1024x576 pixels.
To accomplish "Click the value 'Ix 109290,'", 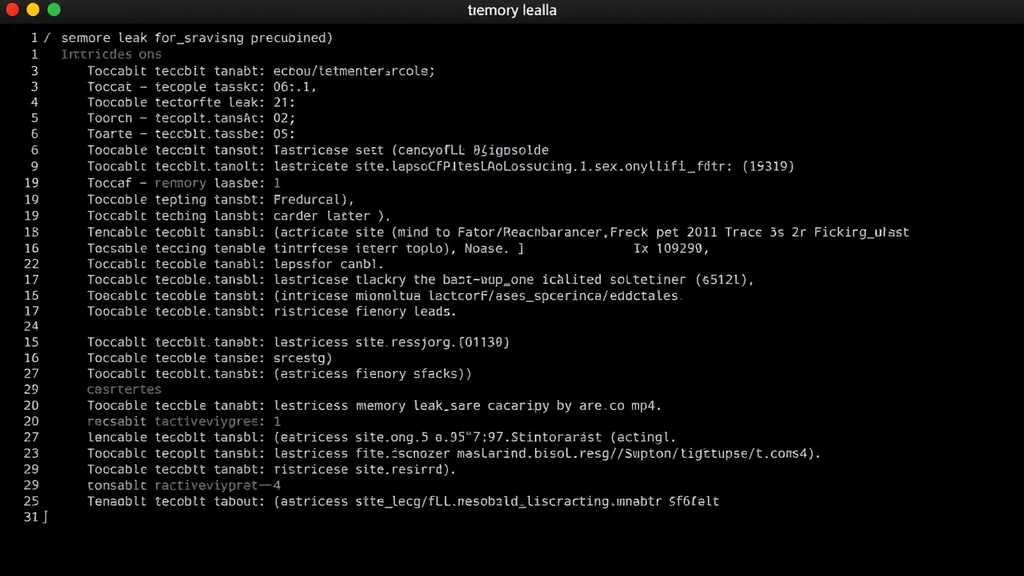I will (671, 248).
